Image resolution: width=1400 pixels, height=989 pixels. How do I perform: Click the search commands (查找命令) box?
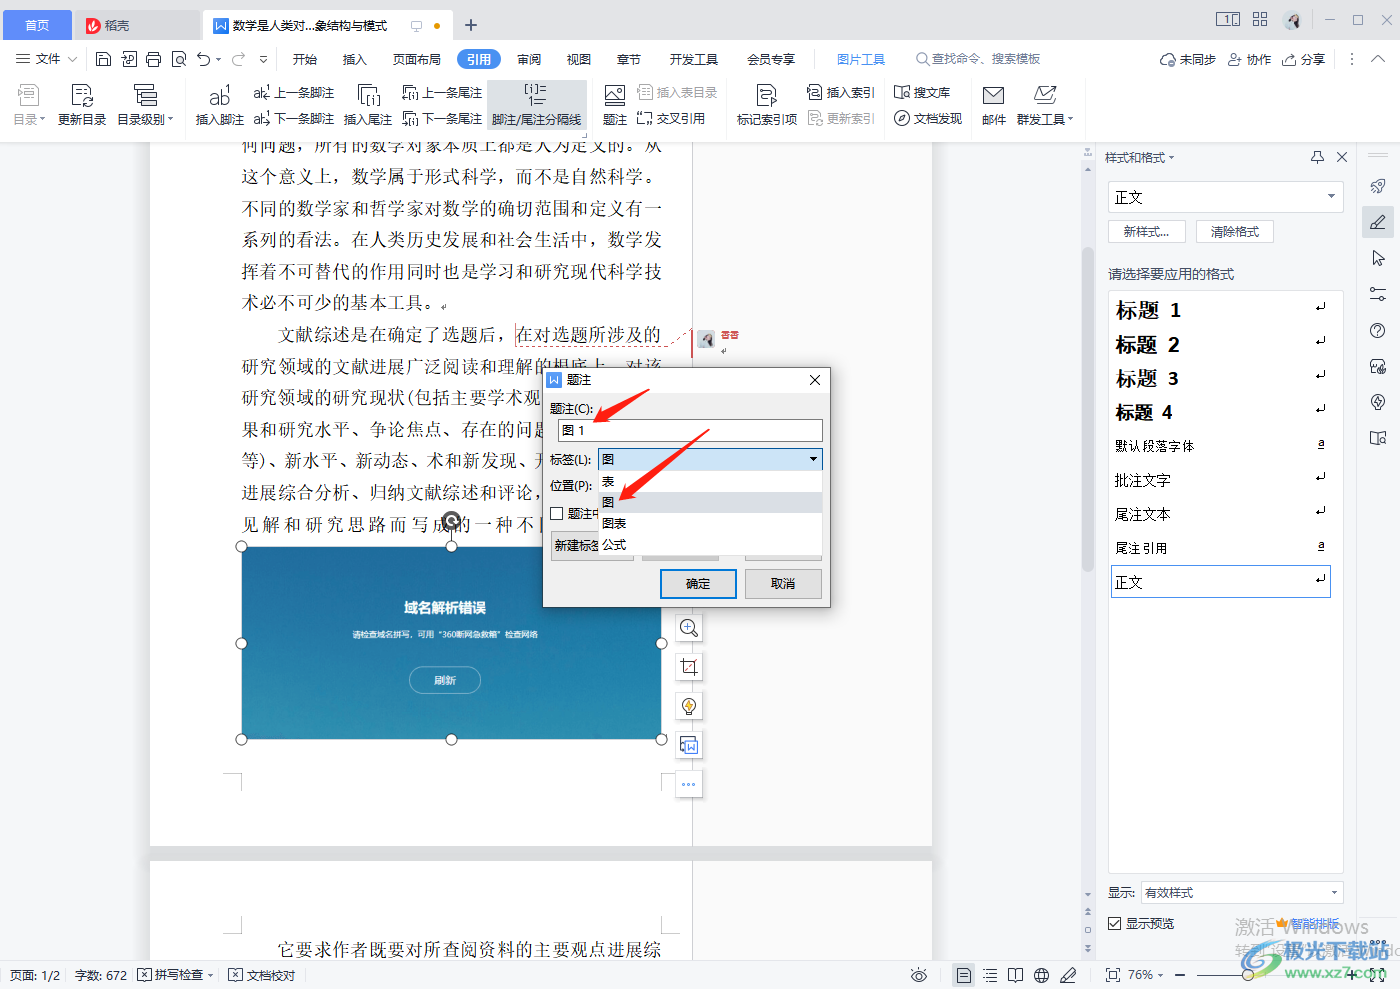pyautogui.click(x=978, y=59)
